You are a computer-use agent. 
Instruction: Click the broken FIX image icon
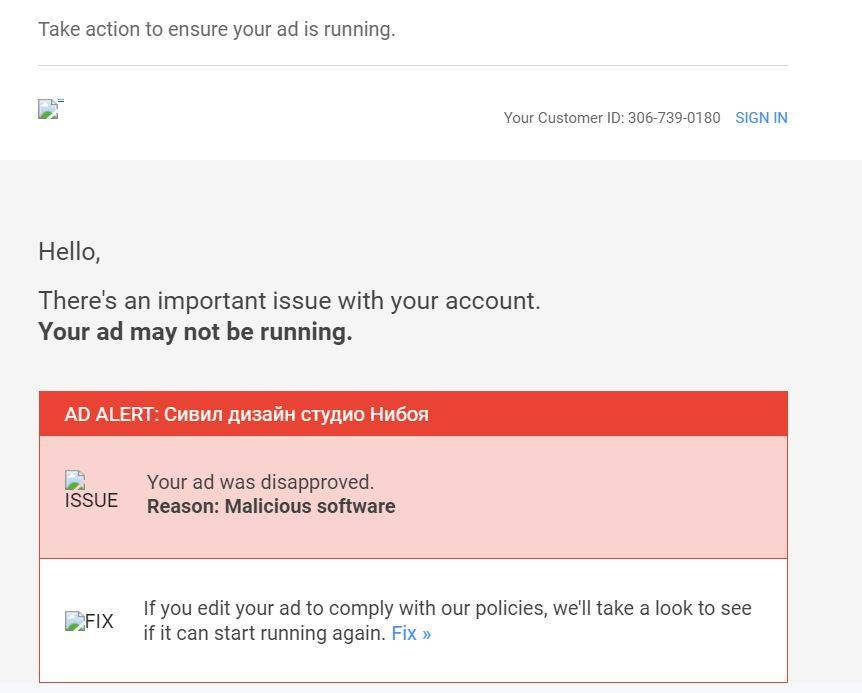pos(75,621)
